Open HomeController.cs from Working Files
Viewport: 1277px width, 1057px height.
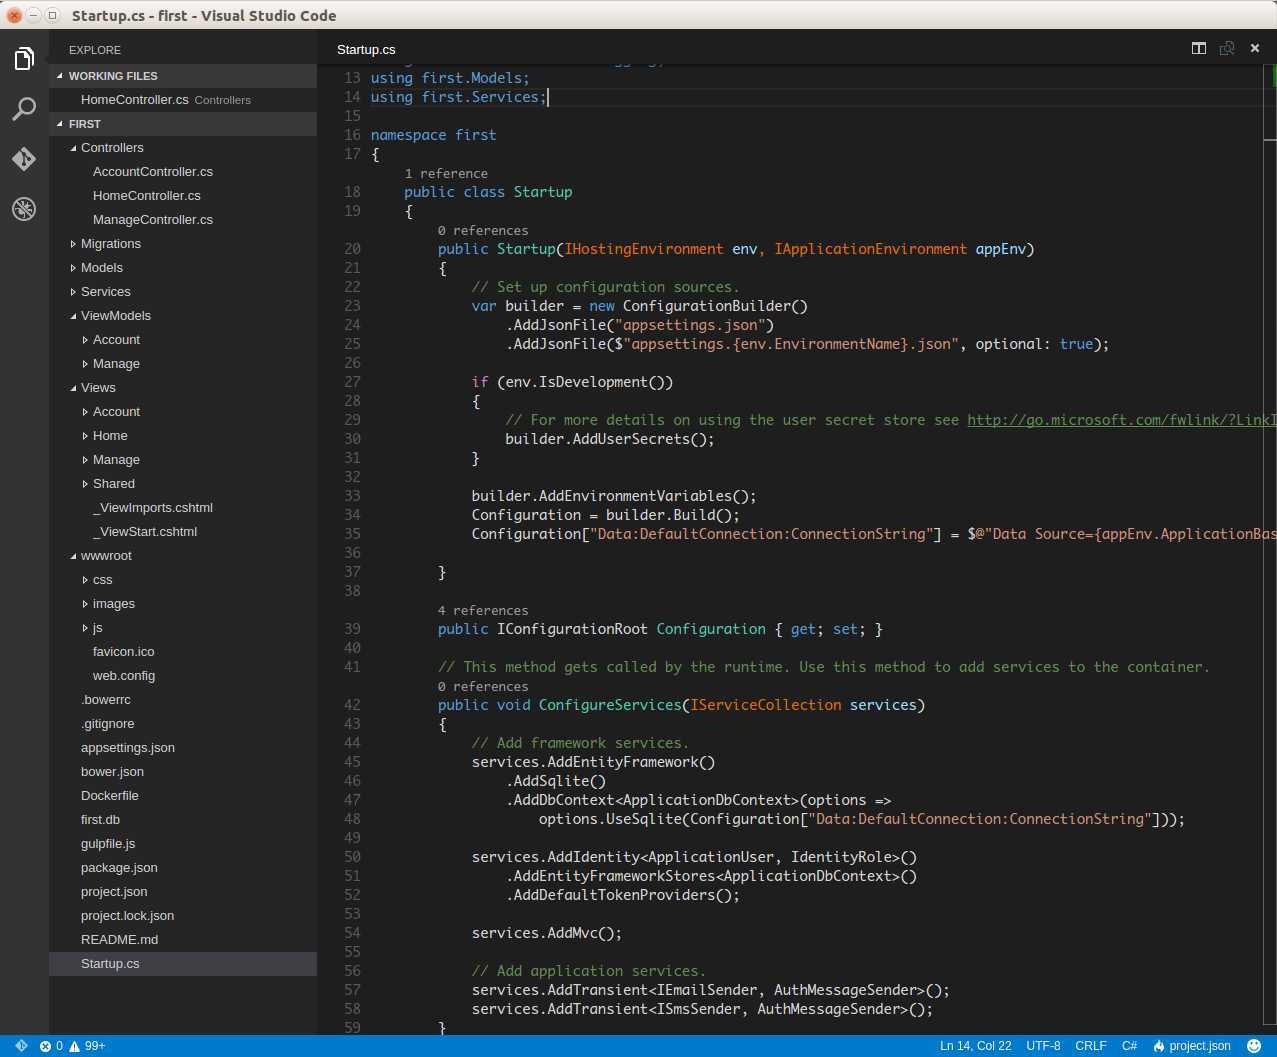pos(183,100)
